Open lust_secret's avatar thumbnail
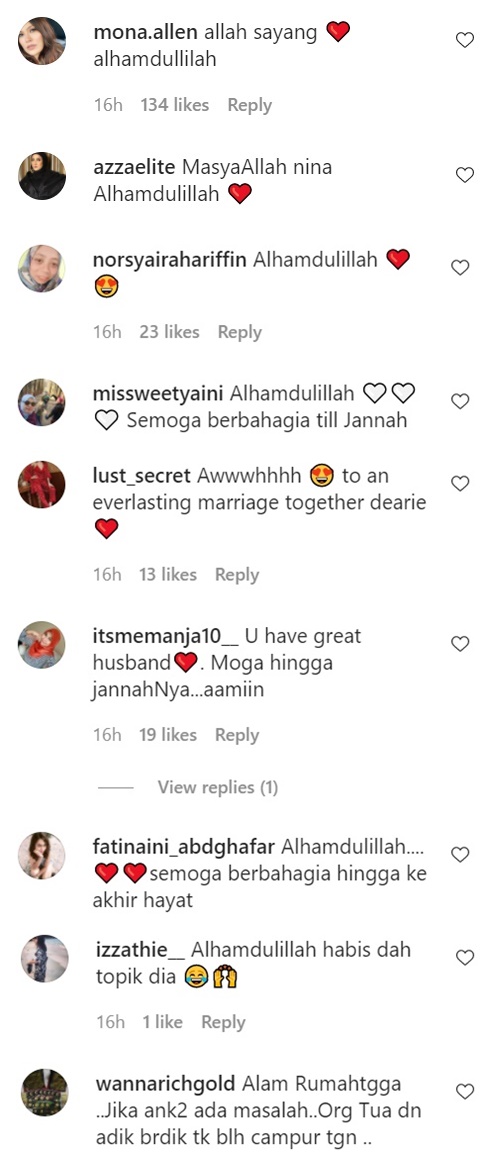 (42, 484)
